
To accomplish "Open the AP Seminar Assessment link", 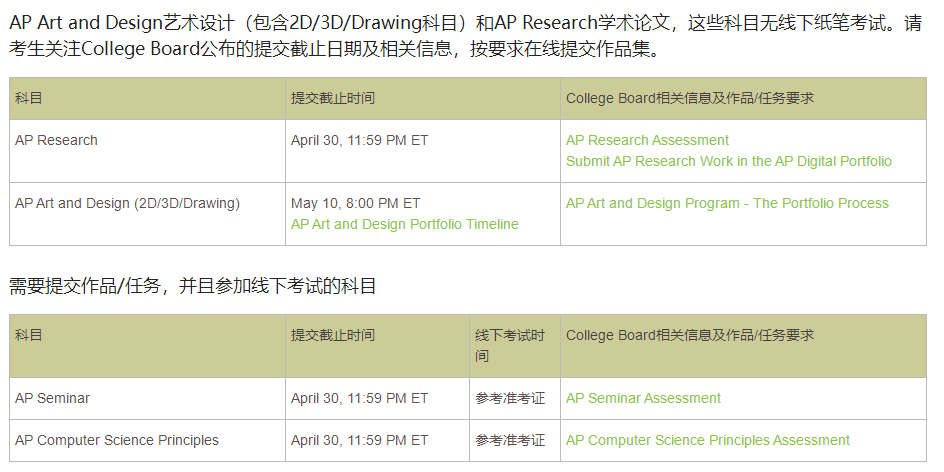I will pos(643,399).
